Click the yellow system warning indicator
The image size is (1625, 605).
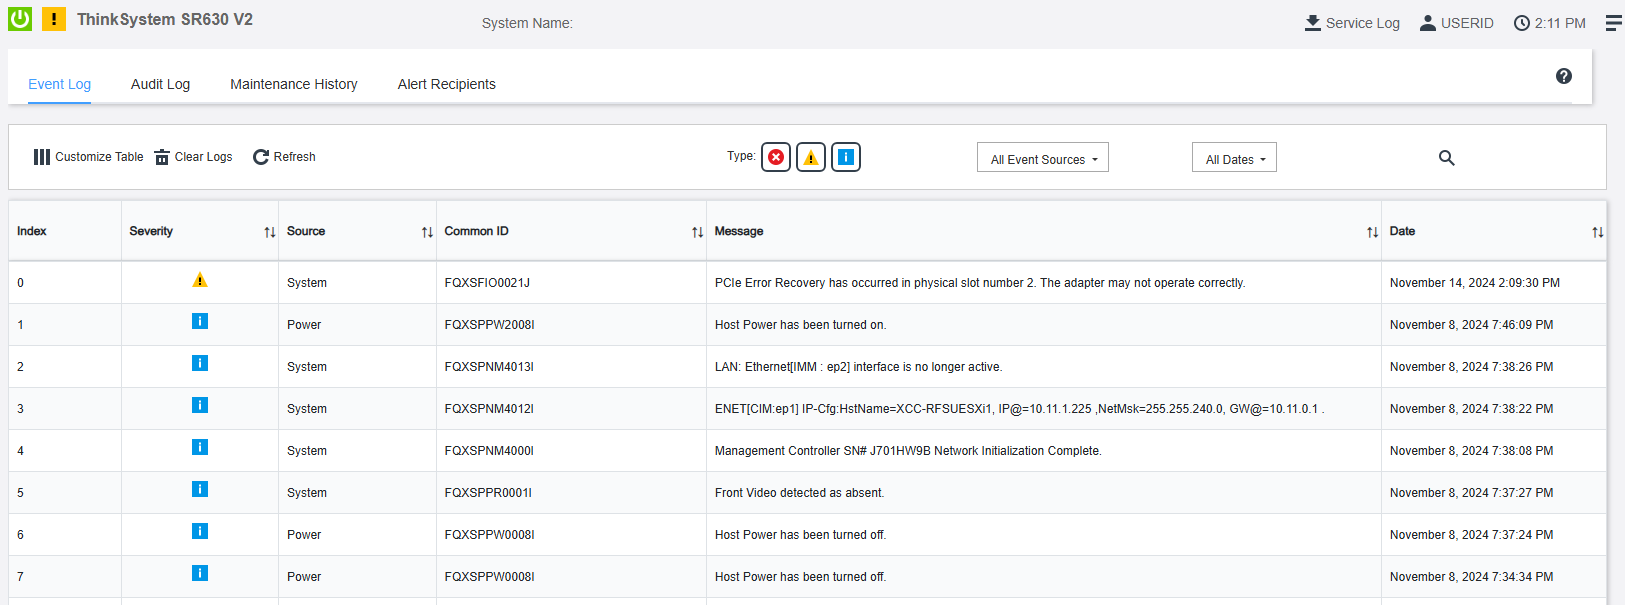(x=54, y=19)
